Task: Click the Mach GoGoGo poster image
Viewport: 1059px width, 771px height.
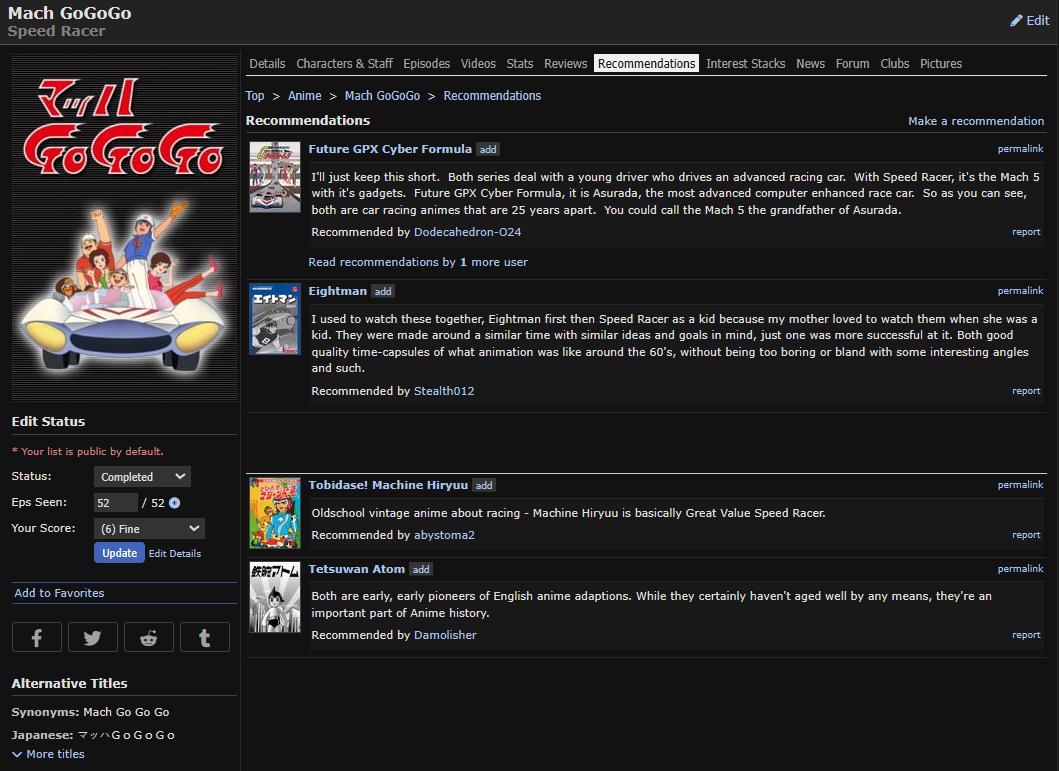Action: point(124,228)
